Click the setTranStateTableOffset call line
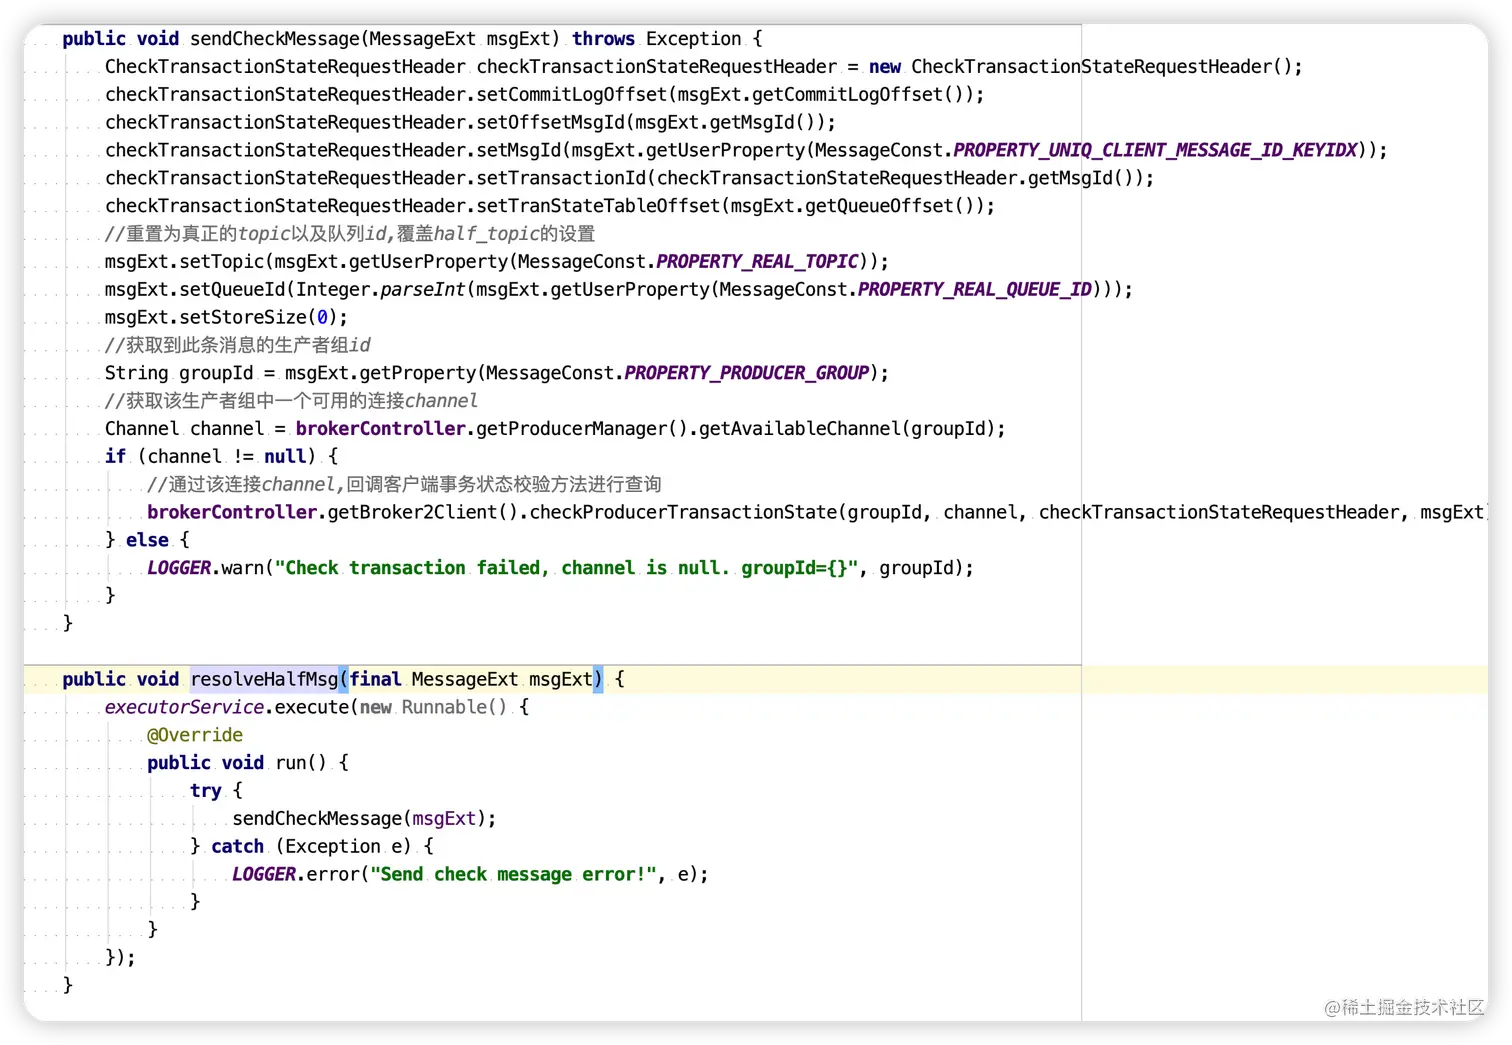This screenshot has width=1512, height=1045. pyautogui.click(x=550, y=207)
